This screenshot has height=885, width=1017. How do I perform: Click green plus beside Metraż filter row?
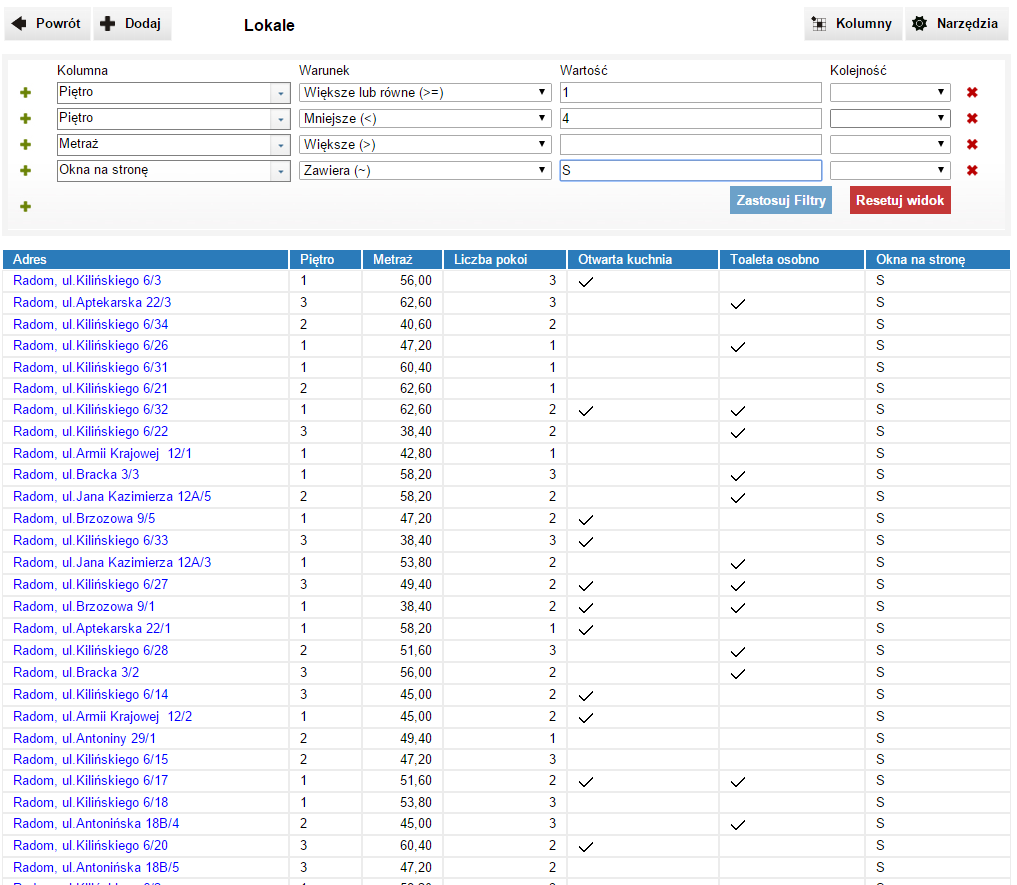26,145
